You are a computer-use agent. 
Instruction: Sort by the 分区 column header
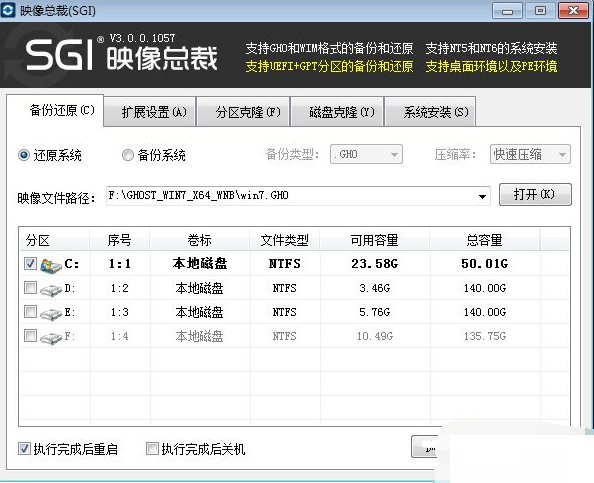[54, 240]
